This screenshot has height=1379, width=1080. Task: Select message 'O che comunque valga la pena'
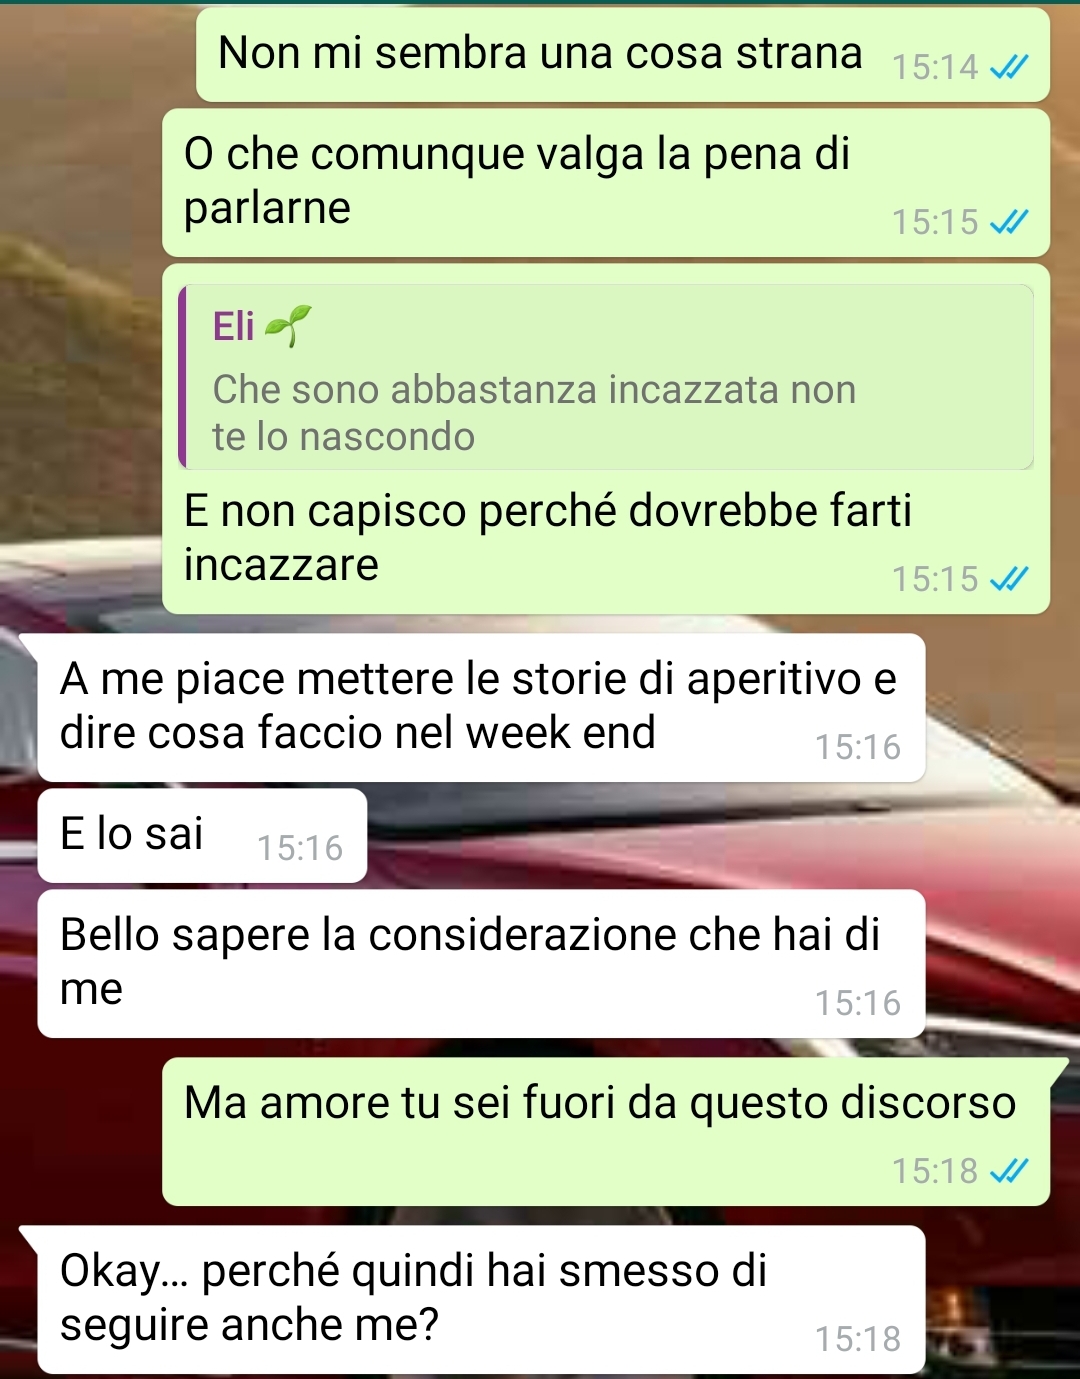[x=606, y=183]
